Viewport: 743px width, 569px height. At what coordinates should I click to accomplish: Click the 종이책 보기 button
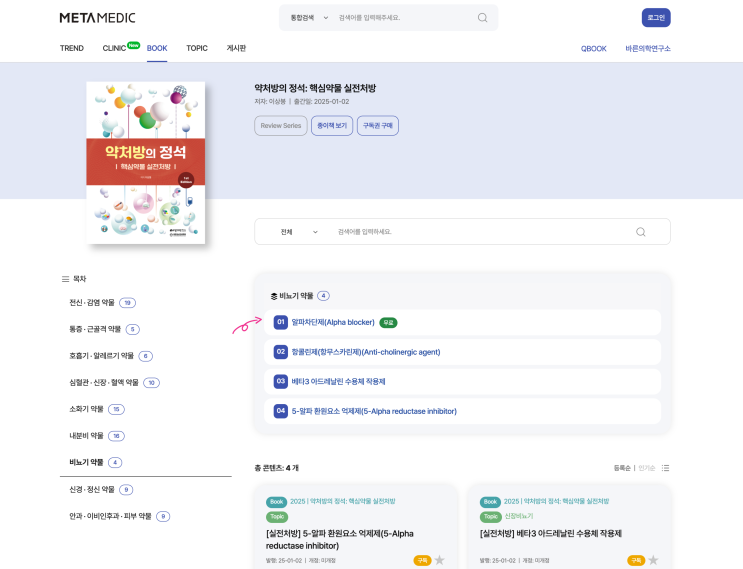(332, 126)
